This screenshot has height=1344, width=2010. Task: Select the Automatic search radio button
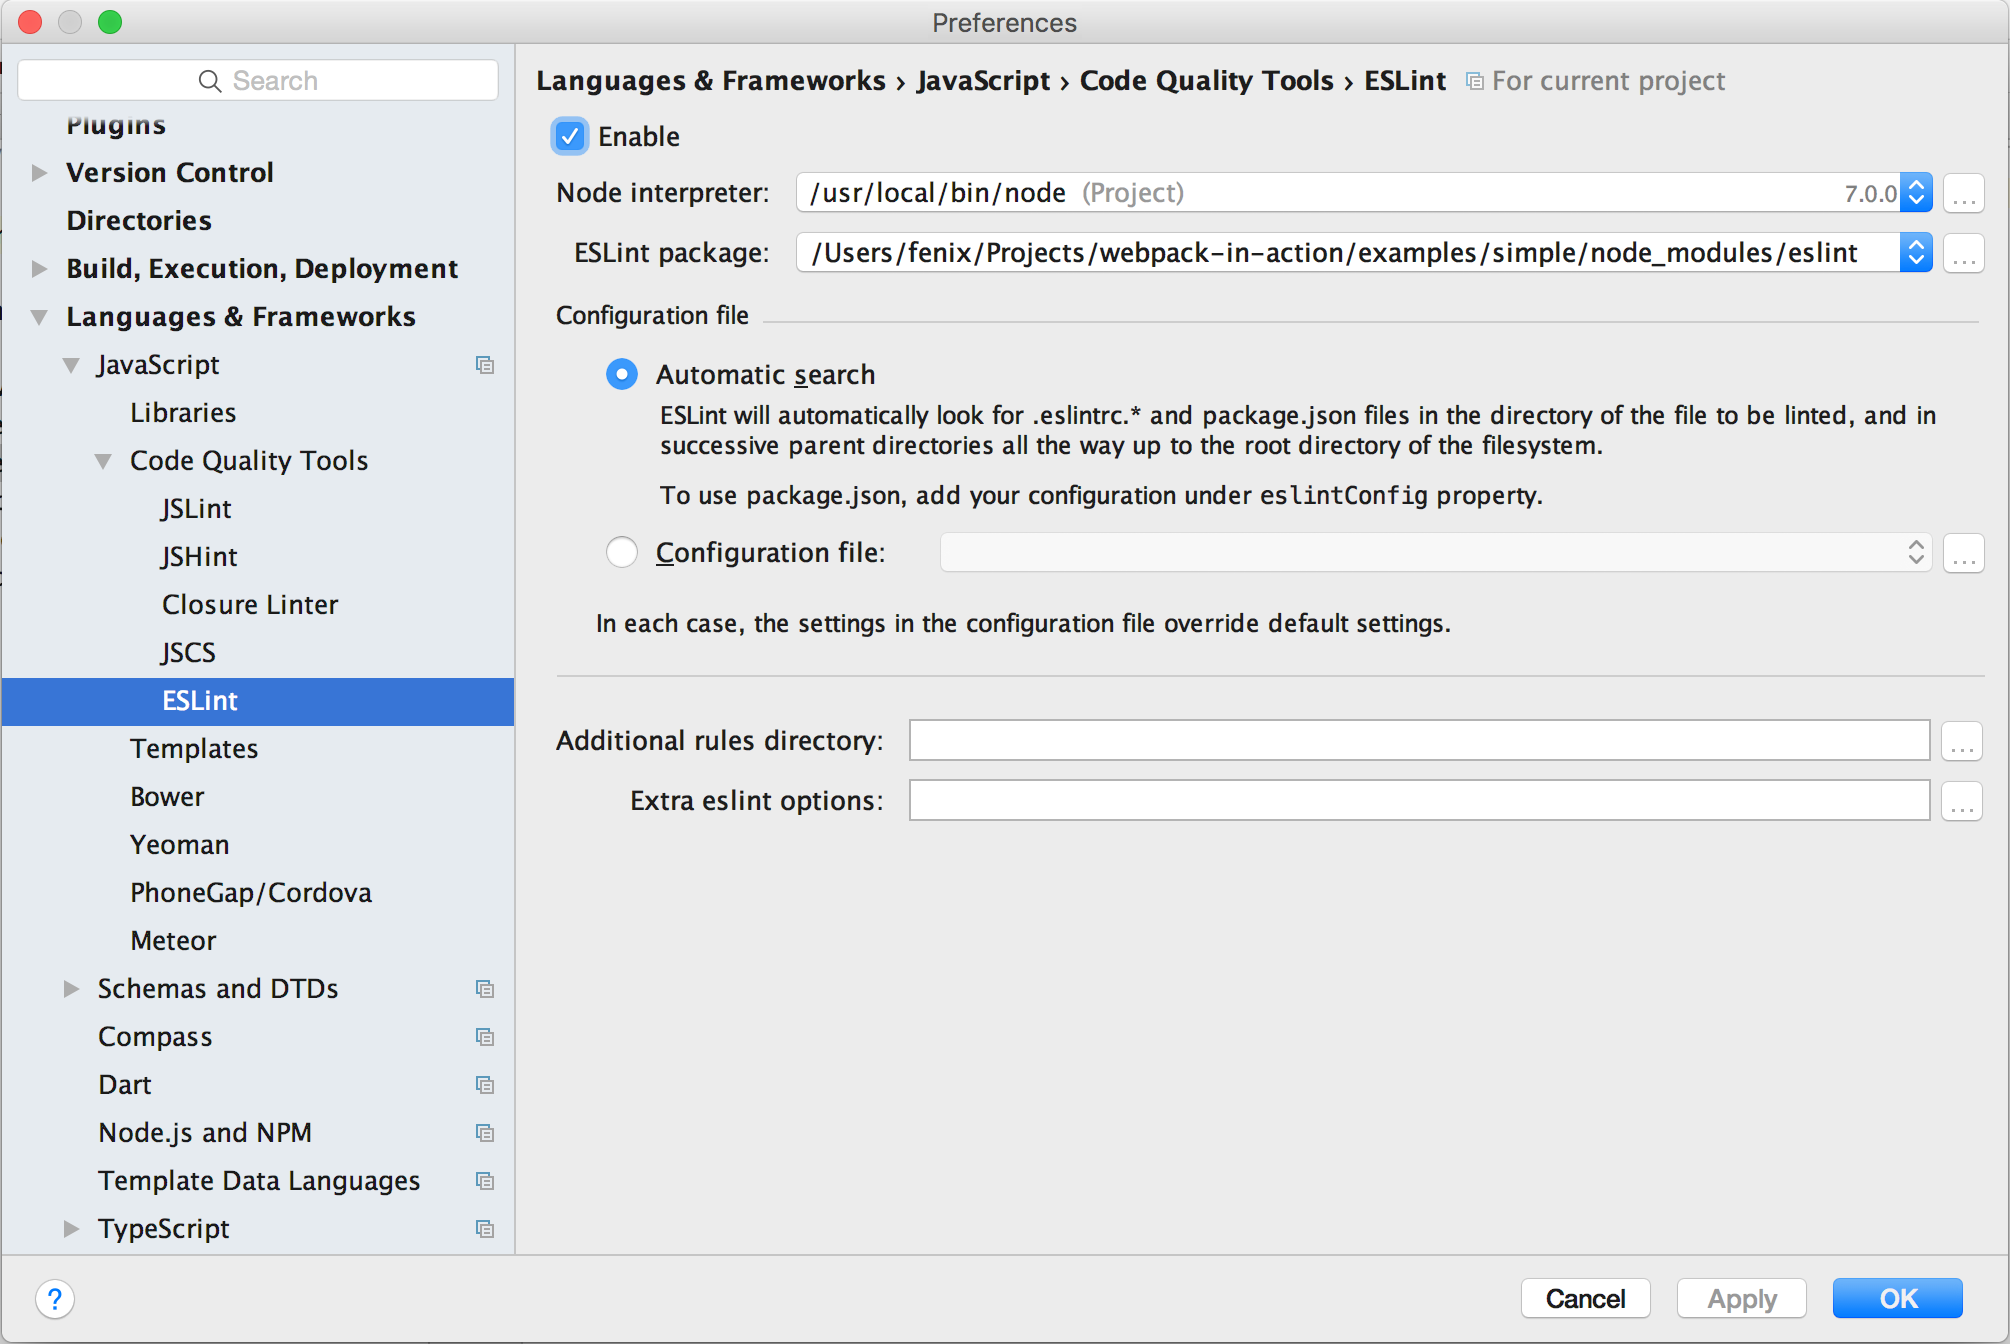pos(621,374)
